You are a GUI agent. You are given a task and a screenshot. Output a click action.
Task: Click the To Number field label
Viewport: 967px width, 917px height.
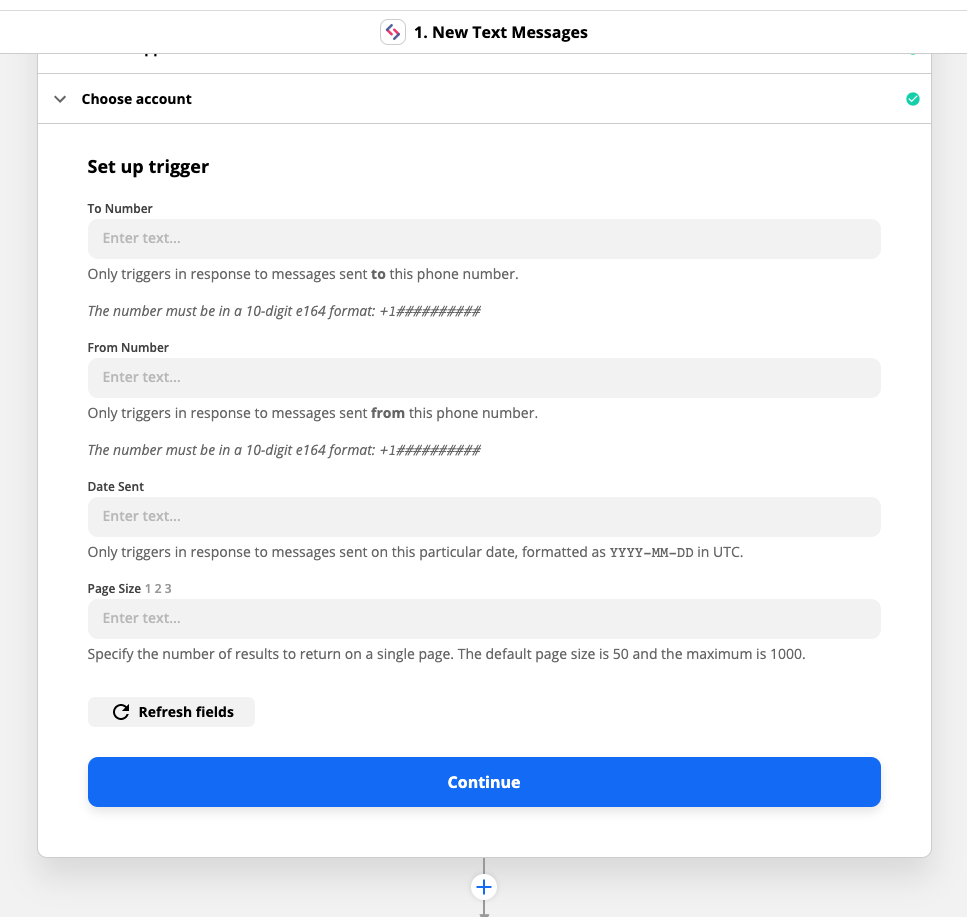119,208
